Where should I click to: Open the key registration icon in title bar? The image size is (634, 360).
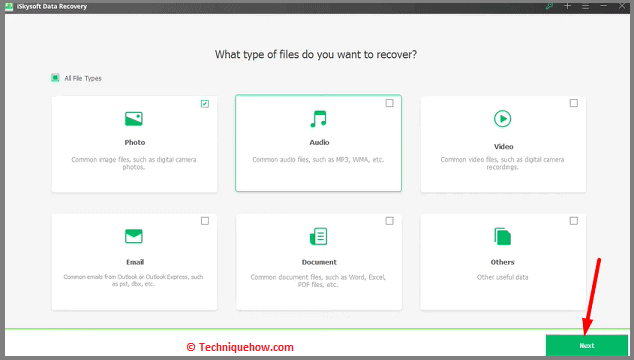549,6
